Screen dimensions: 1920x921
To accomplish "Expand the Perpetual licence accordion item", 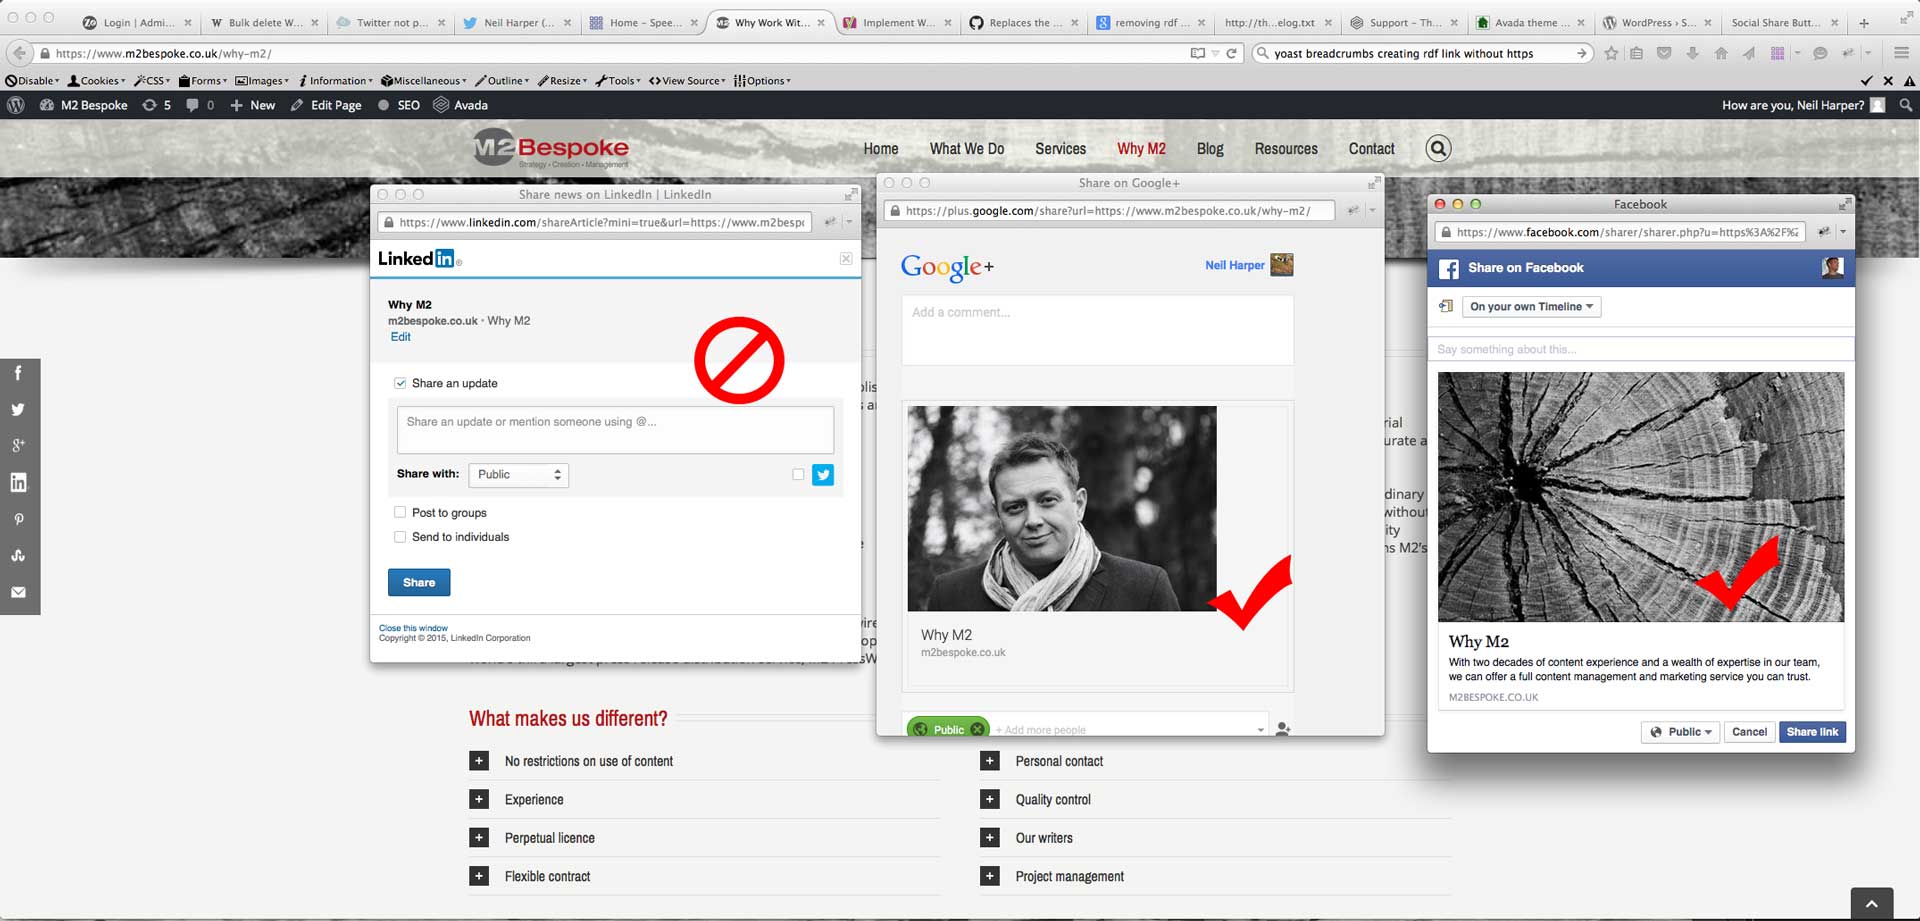I will pos(479,838).
